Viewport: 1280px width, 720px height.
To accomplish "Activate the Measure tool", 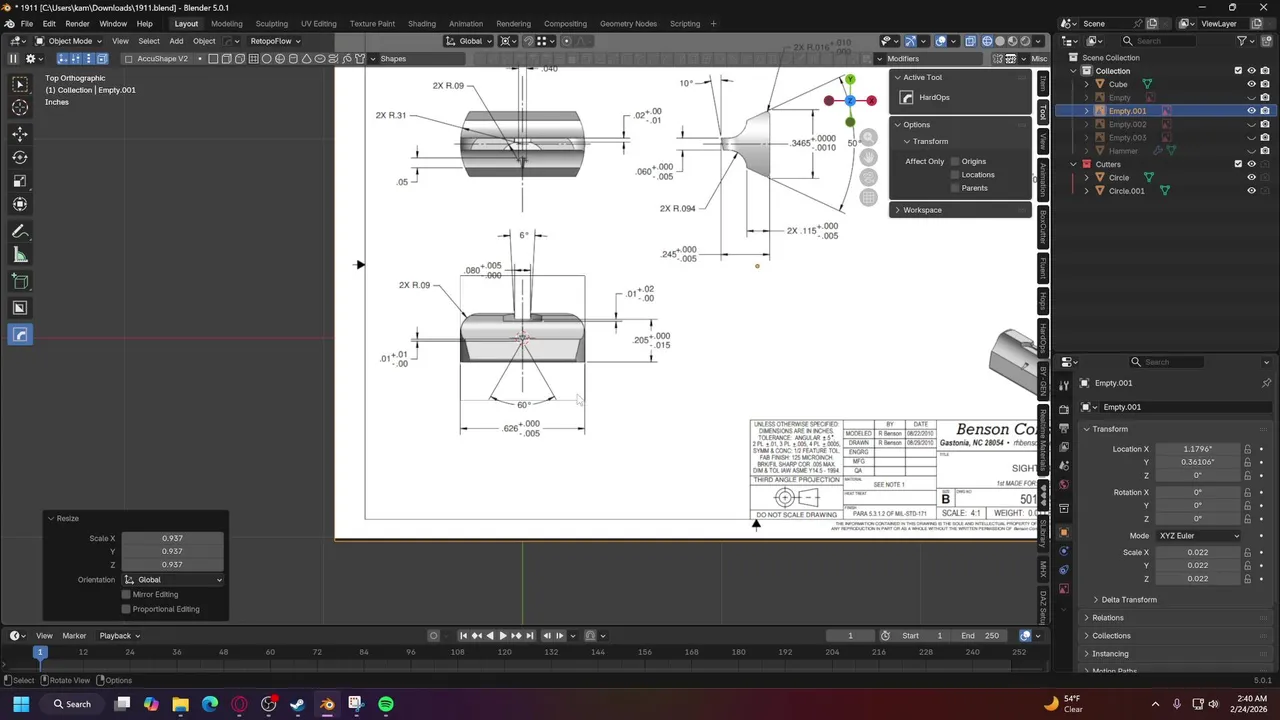I will pyautogui.click(x=20, y=256).
